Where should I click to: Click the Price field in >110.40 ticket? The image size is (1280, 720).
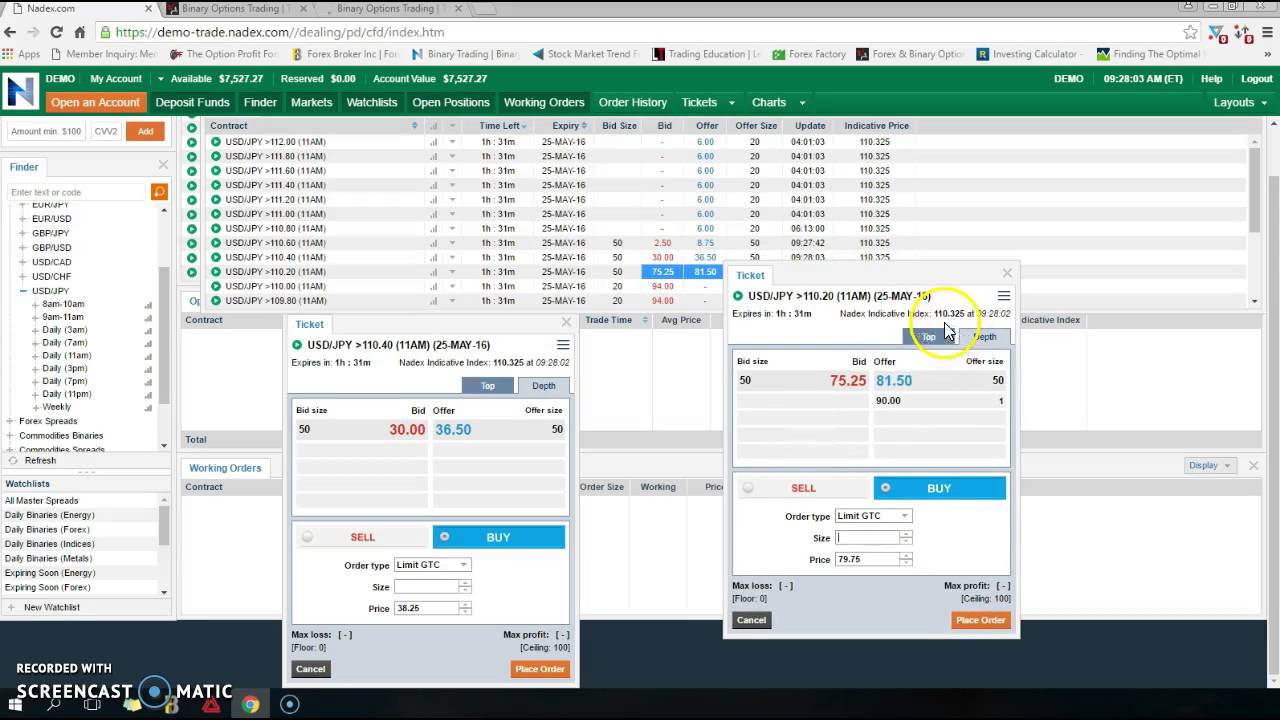[426, 608]
